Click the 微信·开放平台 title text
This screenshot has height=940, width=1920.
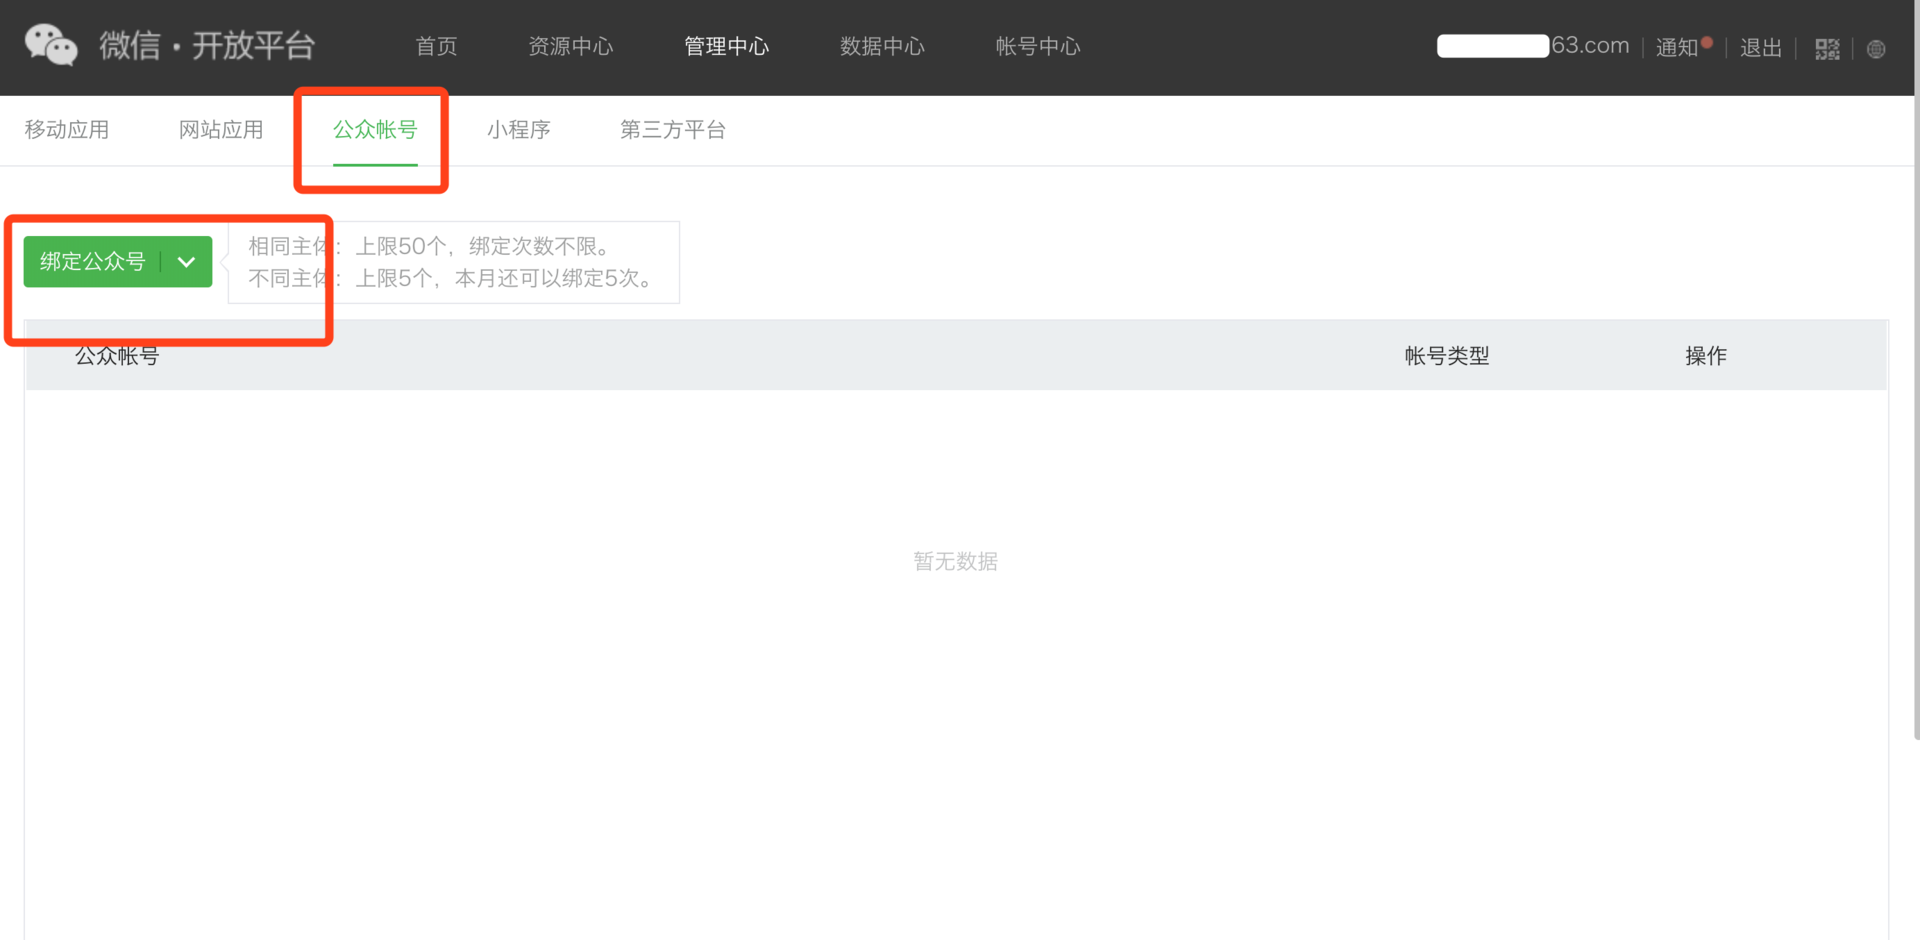207,46
